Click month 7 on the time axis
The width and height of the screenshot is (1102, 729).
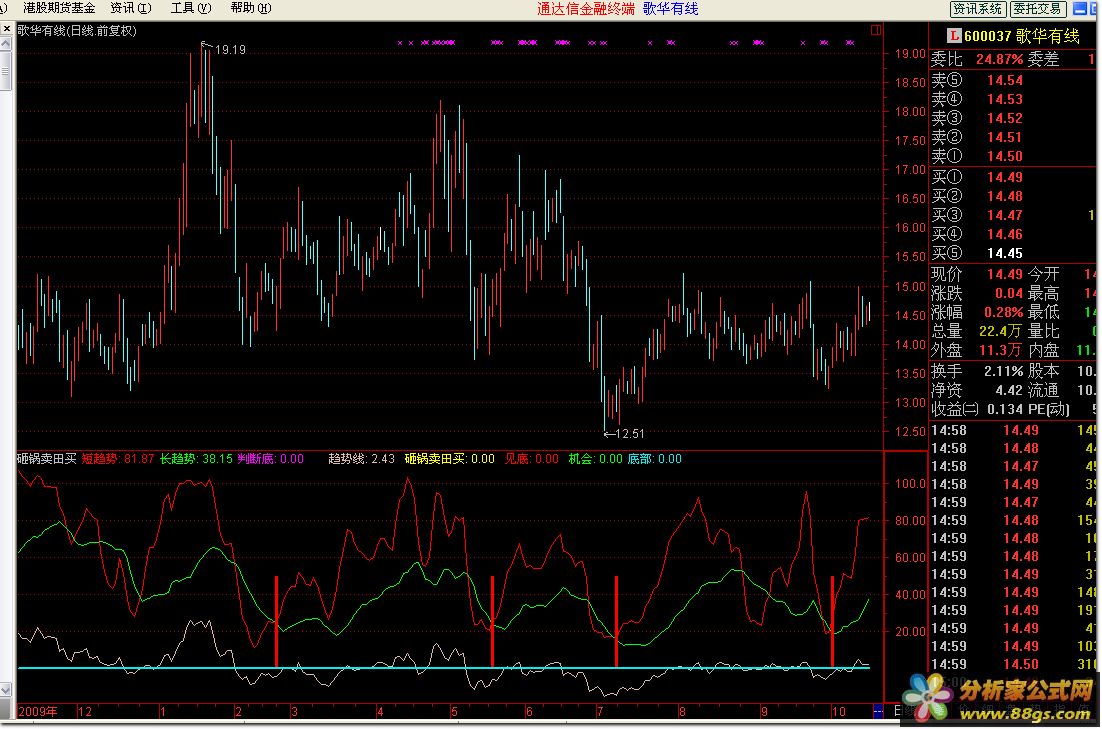(x=599, y=711)
